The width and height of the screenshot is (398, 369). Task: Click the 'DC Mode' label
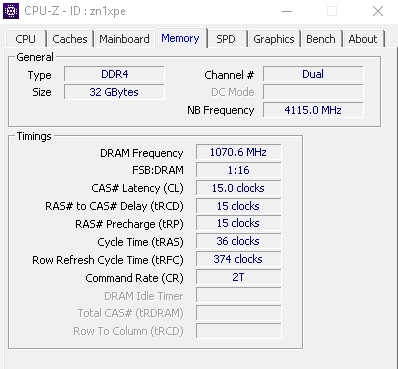click(233, 92)
